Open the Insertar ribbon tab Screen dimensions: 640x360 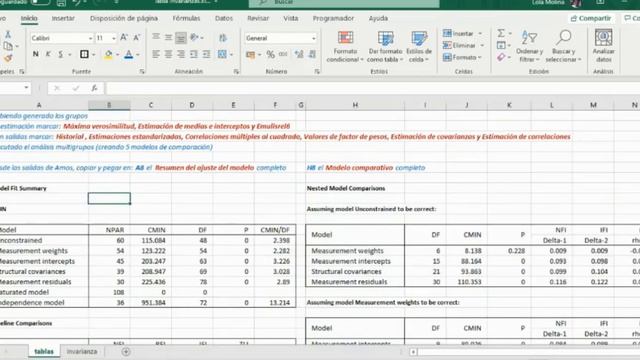63,18
